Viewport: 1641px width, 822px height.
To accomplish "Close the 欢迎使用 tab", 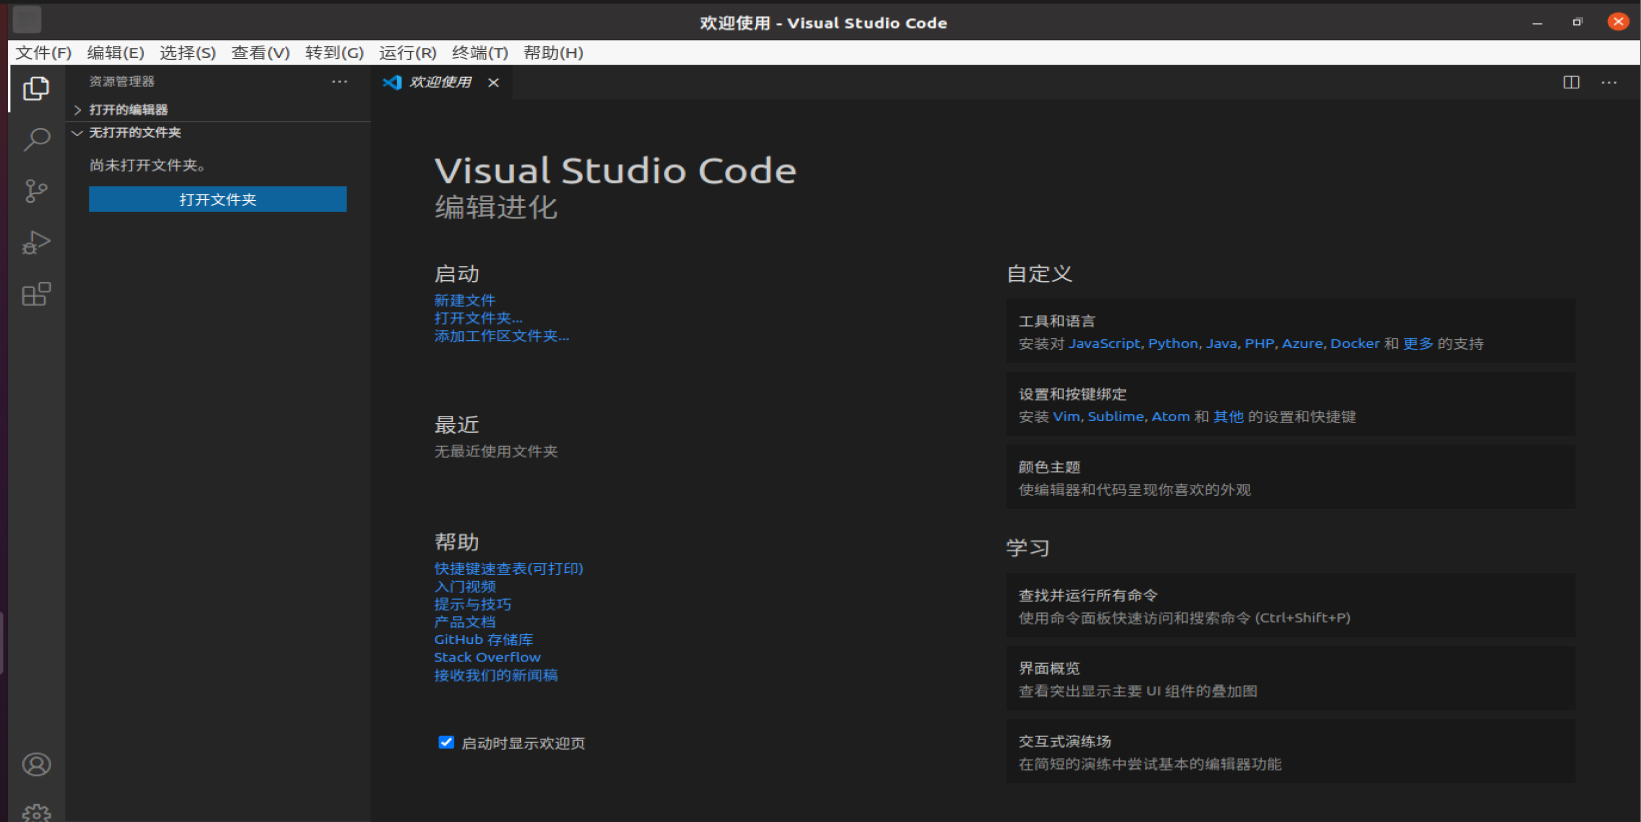I will [493, 82].
